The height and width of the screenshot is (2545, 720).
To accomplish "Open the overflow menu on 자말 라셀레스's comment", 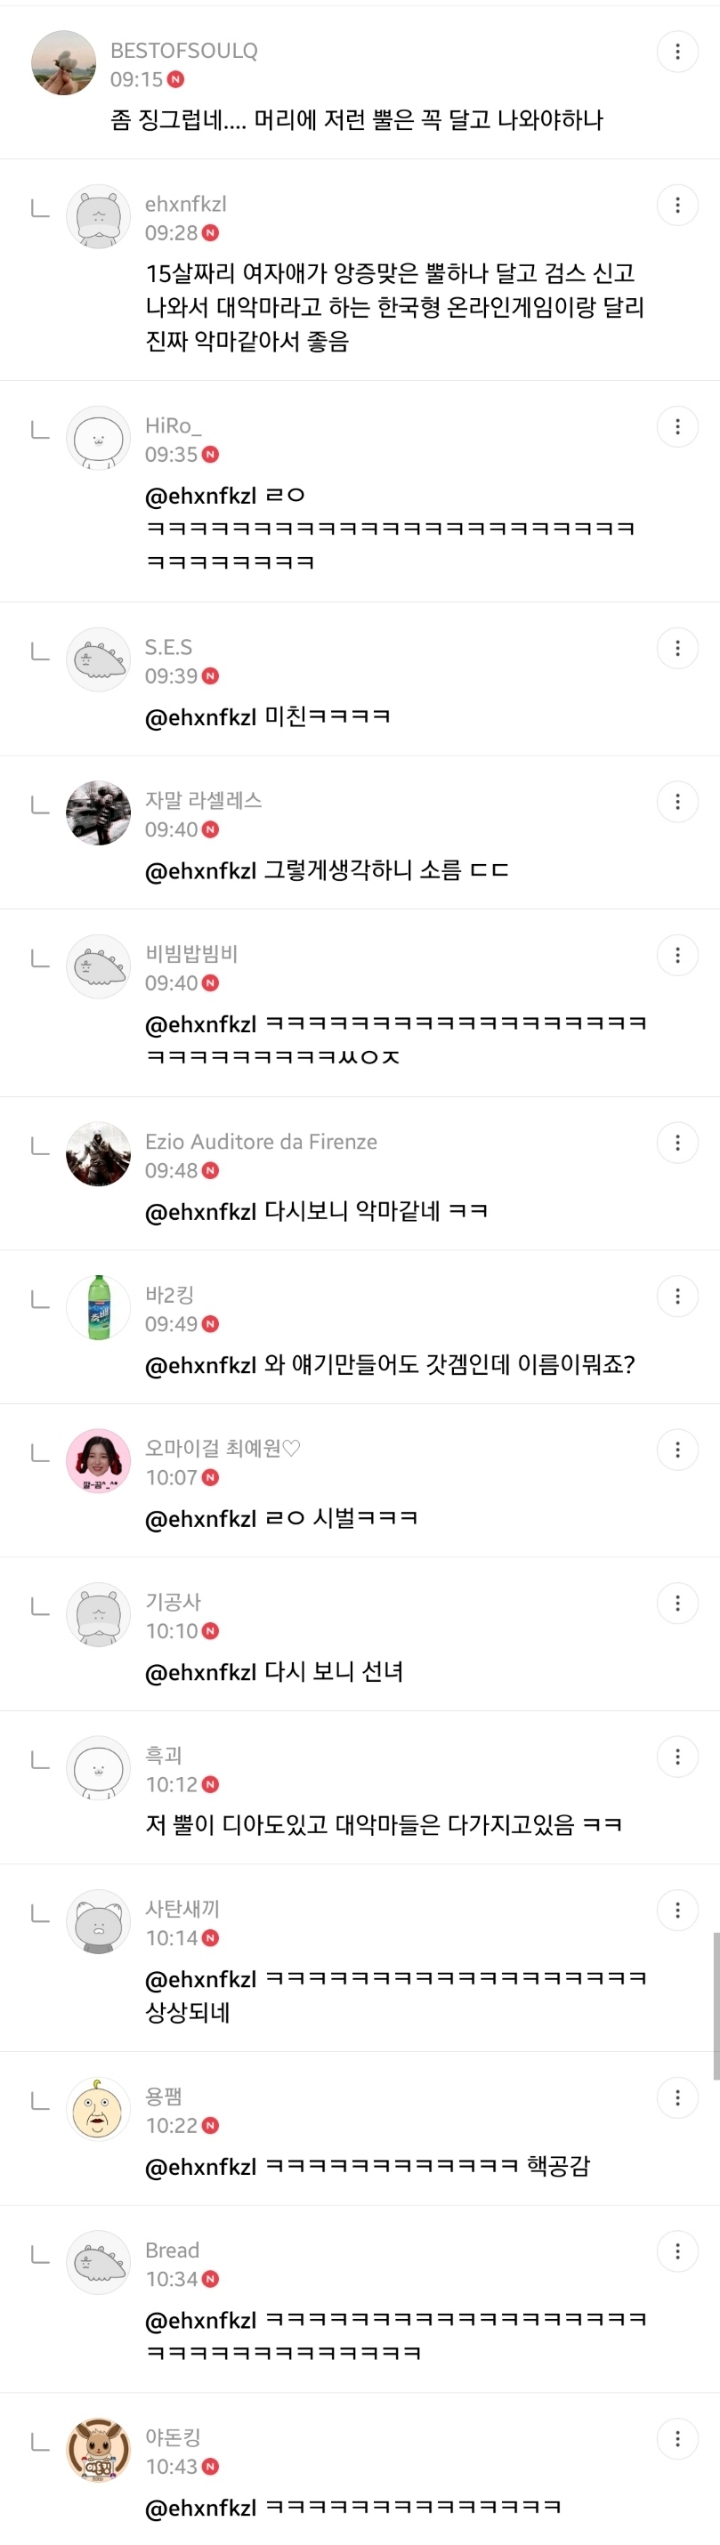I will [x=680, y=800].
